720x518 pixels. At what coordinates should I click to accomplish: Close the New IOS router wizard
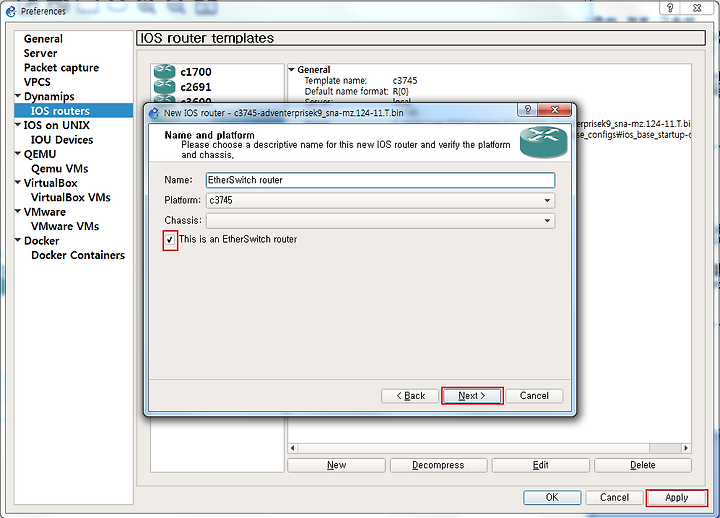coord(555,109)
